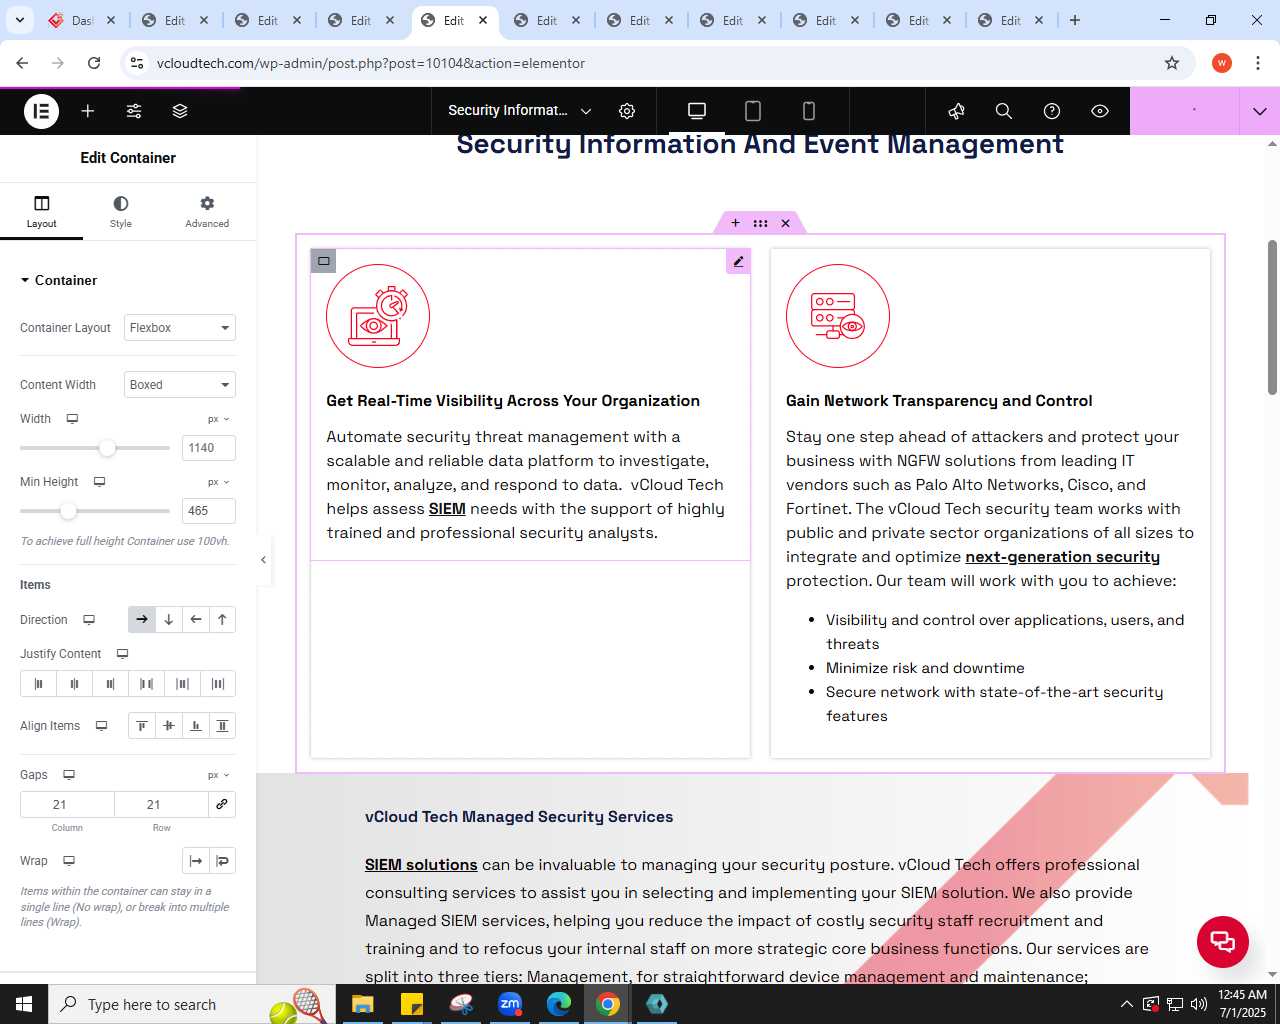Change the Min Height unit px selector
Screen dimensions: 1280x1024
click(x=219, y=482)
